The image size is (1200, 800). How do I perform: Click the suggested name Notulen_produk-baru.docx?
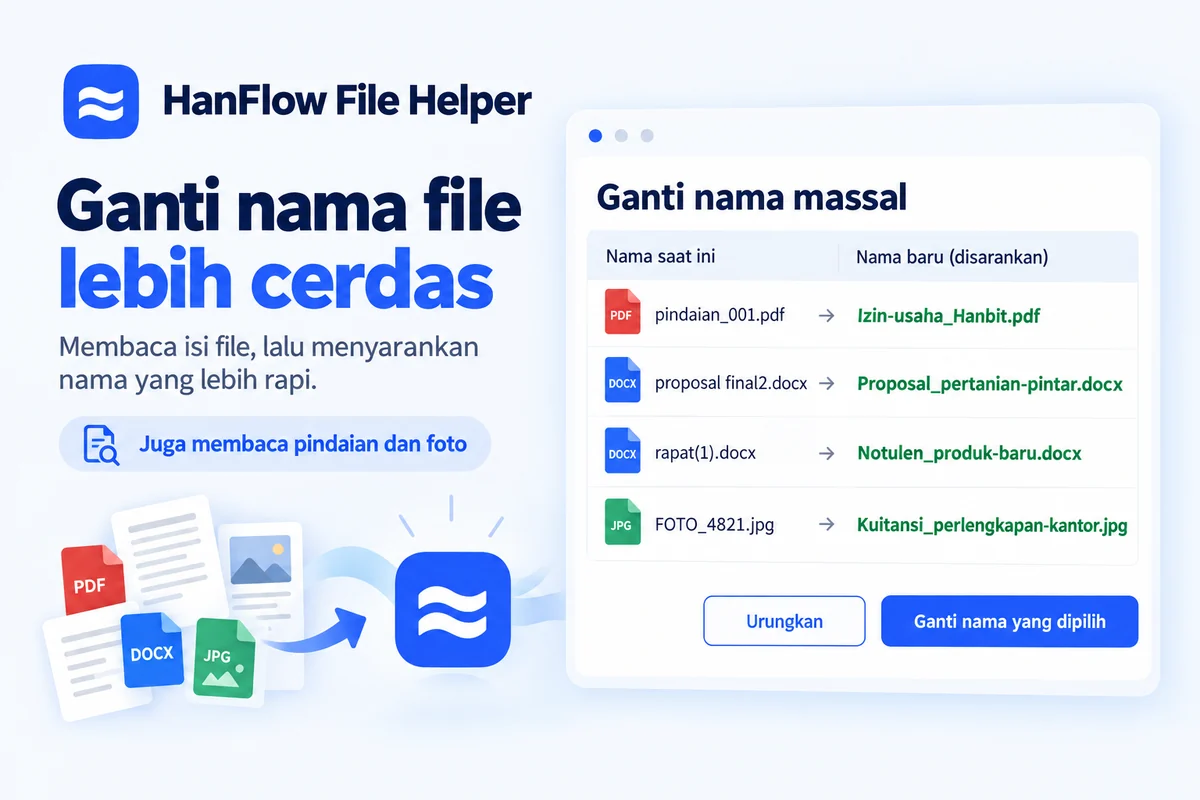coord(969,453)
